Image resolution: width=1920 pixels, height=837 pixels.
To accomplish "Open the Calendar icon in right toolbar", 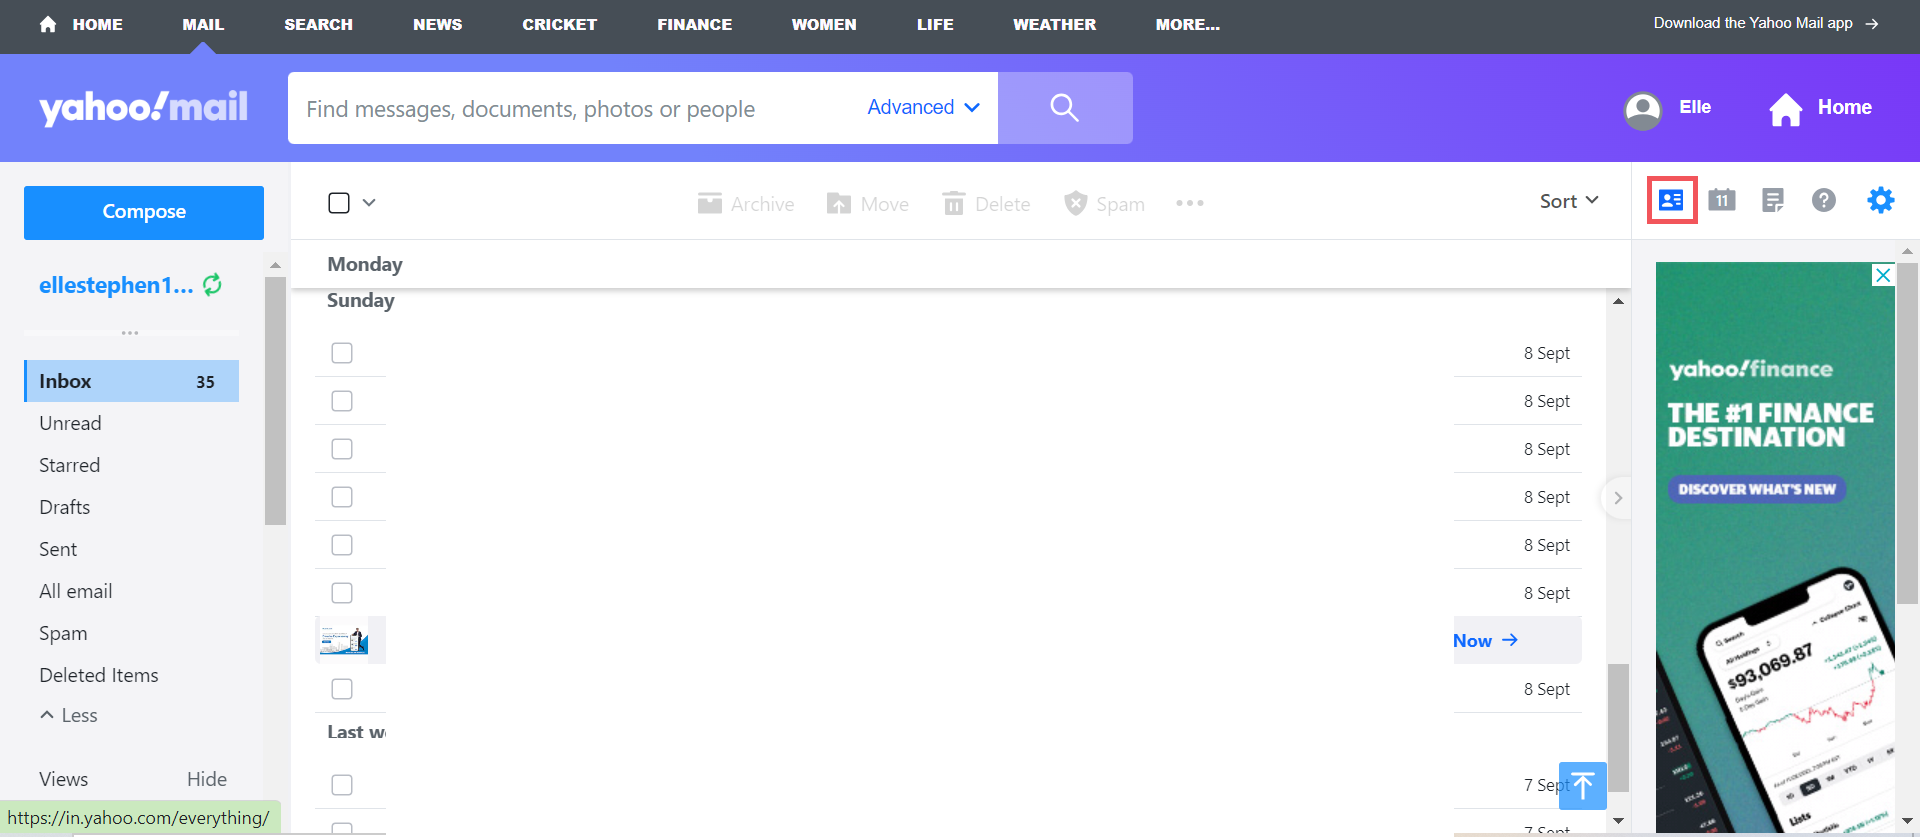I will coord(1722,200).
